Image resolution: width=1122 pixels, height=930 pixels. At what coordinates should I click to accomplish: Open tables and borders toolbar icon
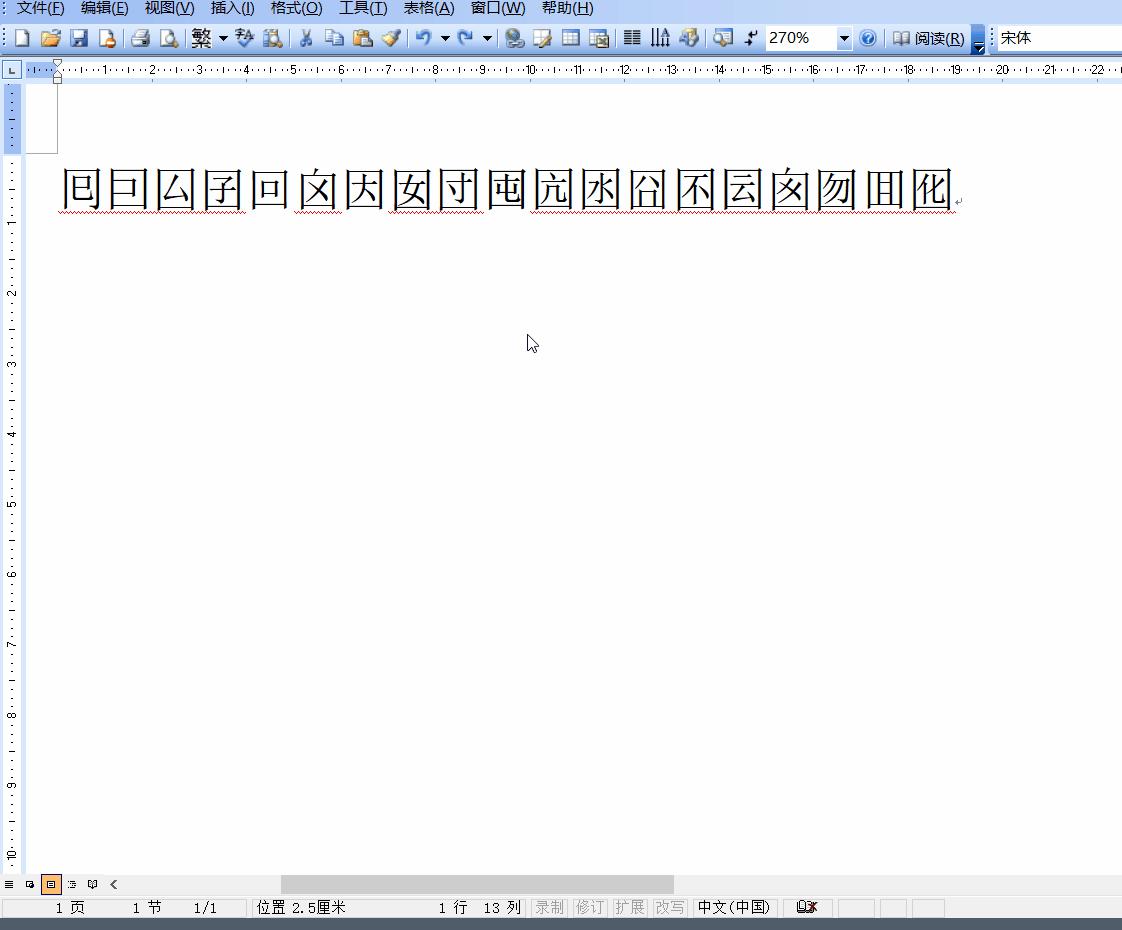point(542,38)
